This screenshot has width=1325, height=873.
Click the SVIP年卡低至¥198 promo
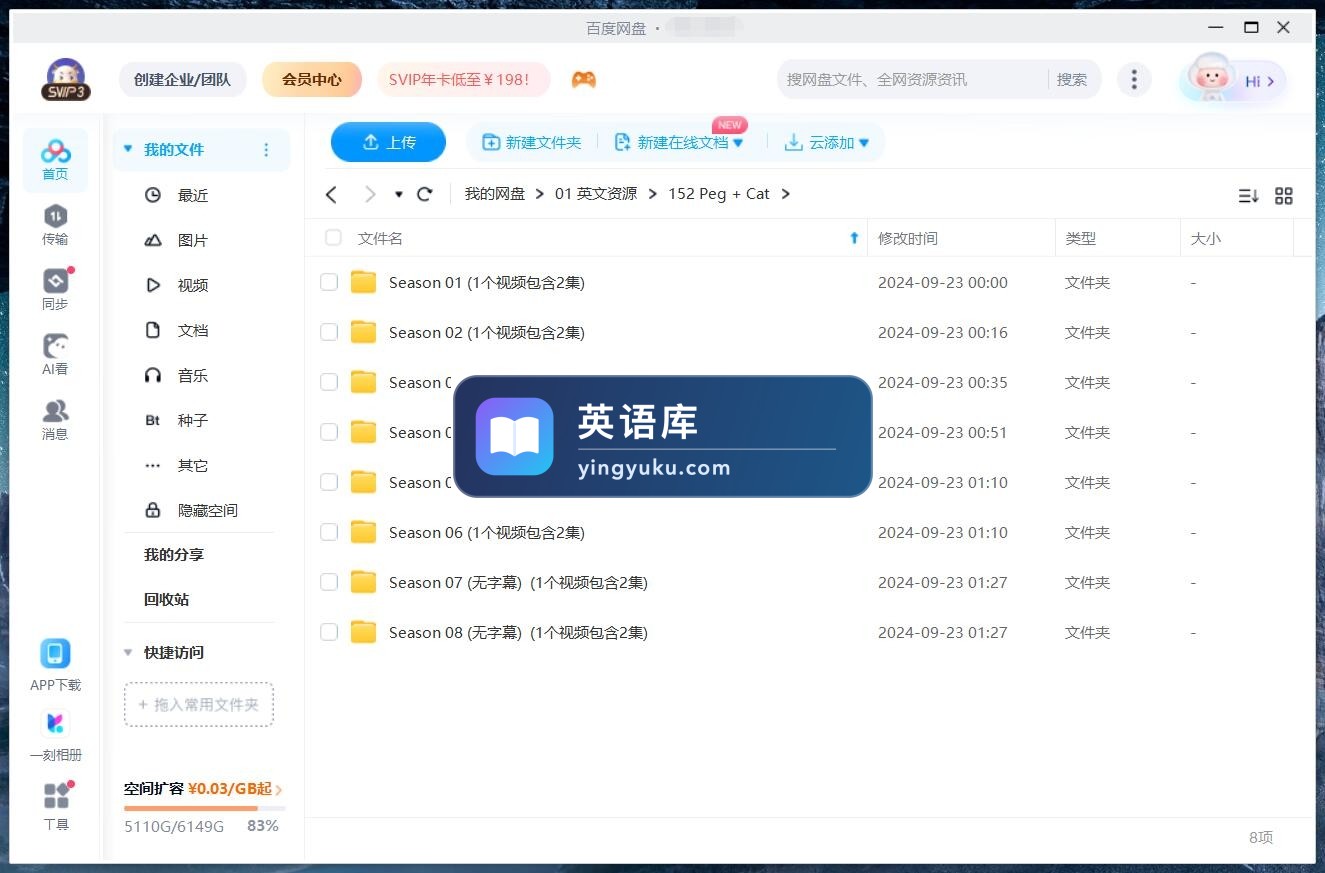coord(463,79)
